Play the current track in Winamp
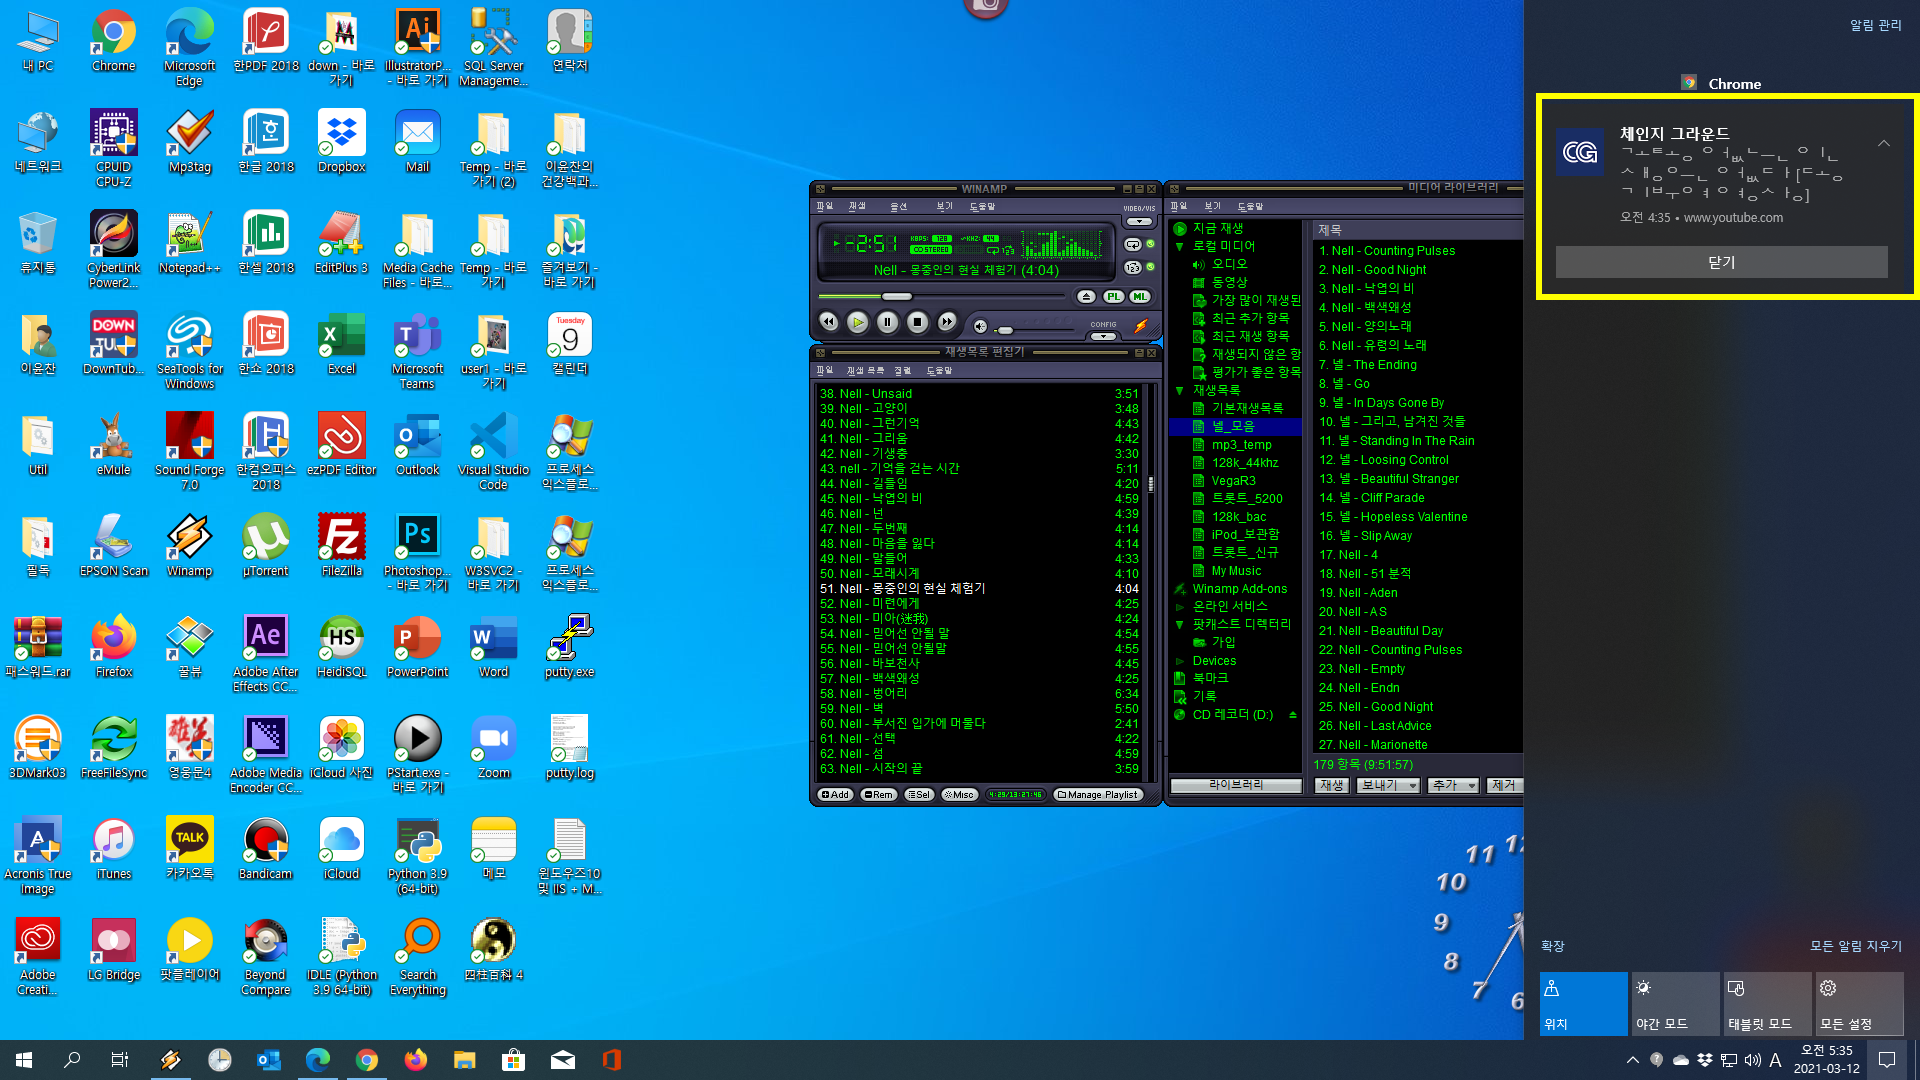The width and height of the screenshot is (1920, 1080). [857, 322]
